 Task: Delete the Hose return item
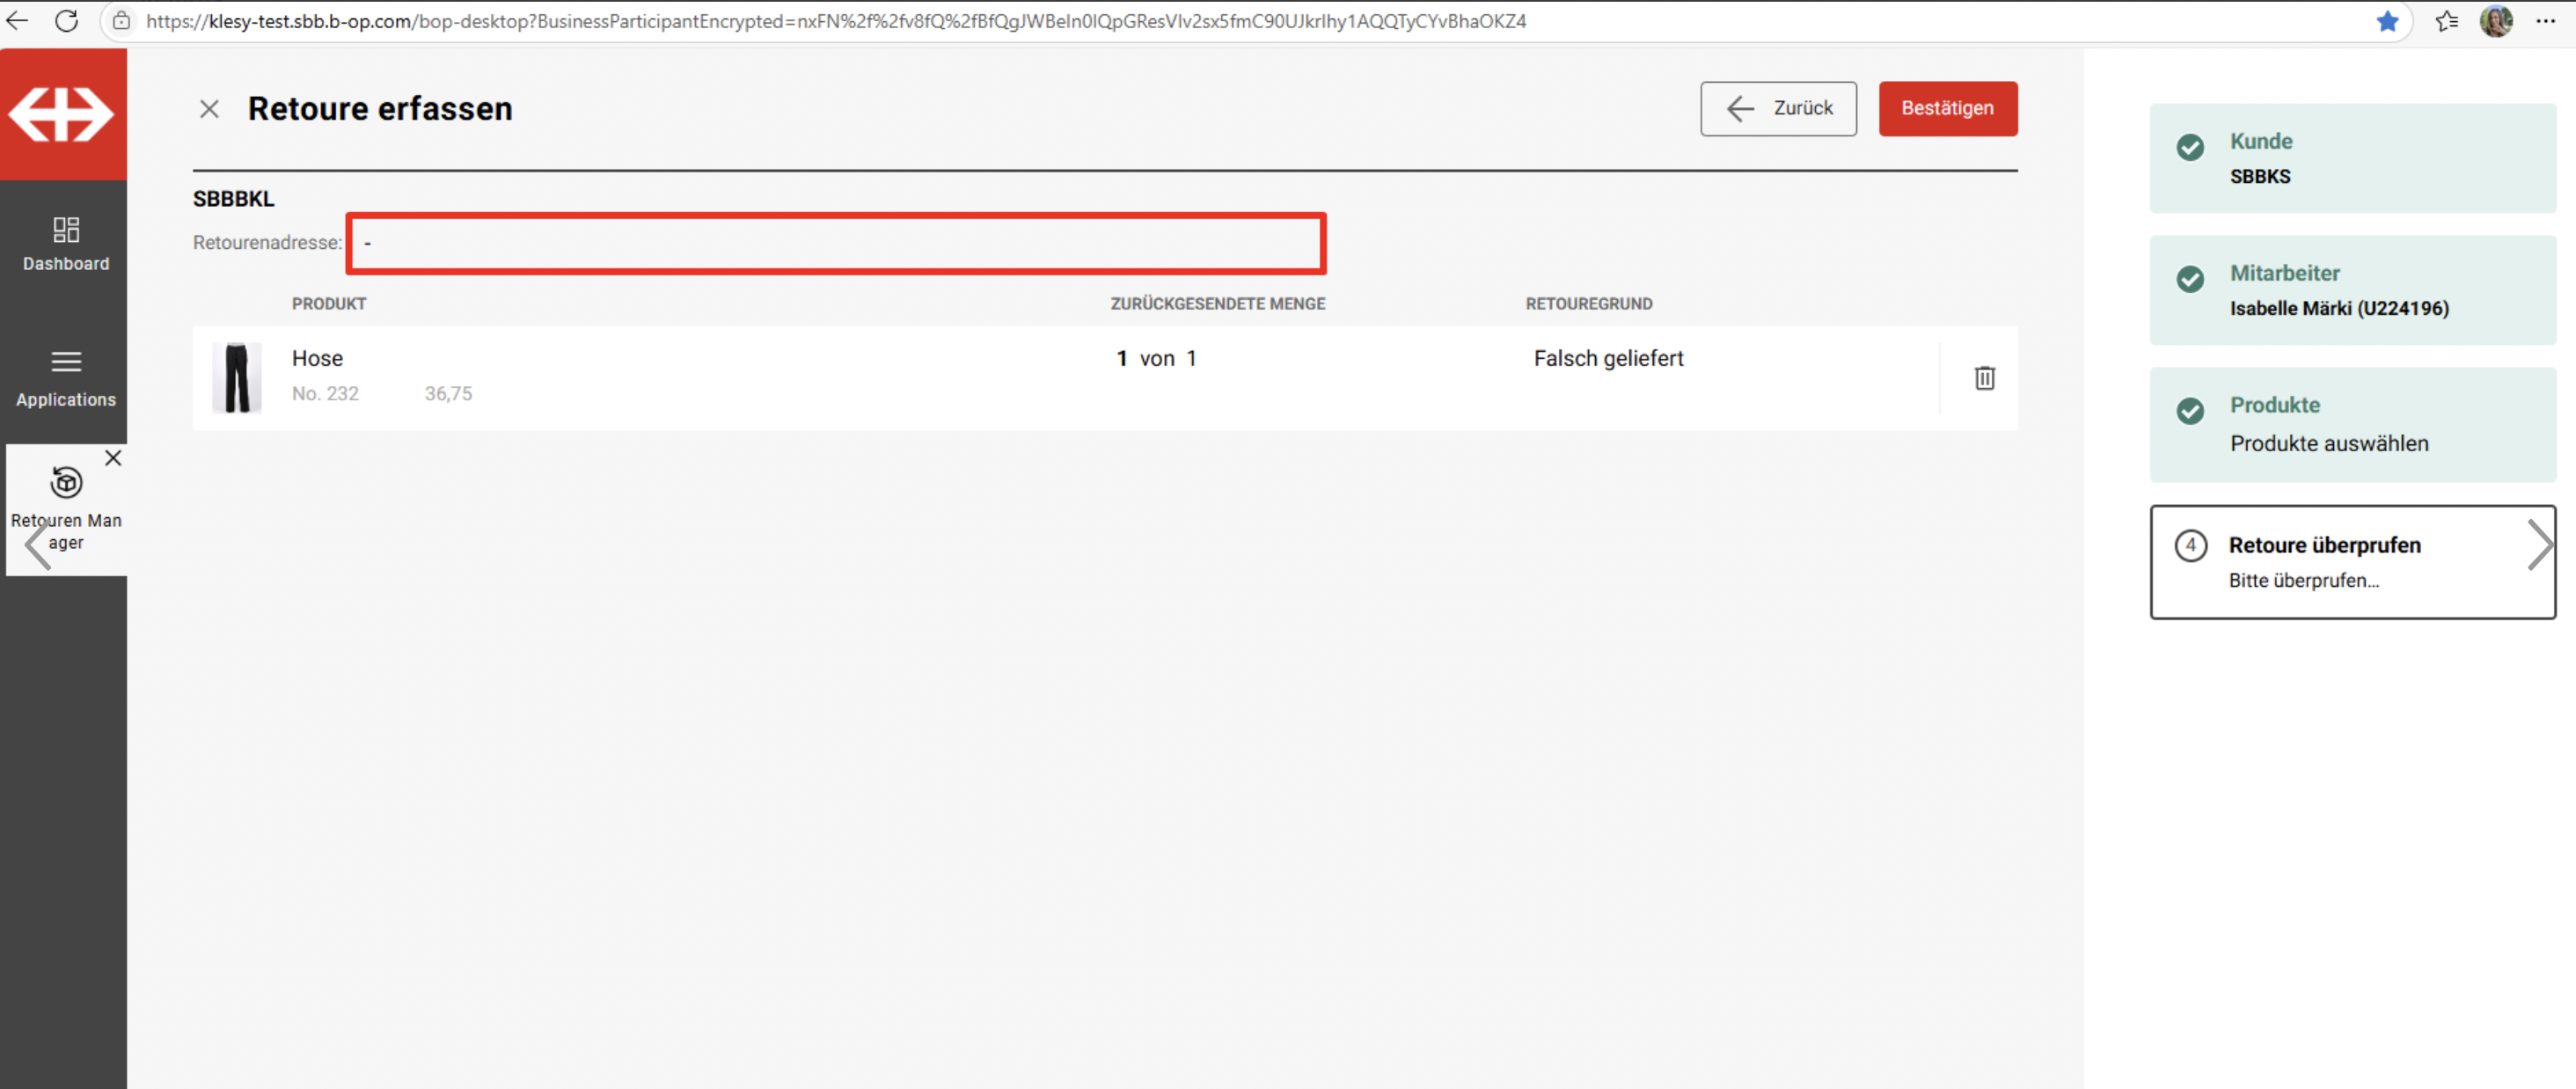[x=1984, y=378]
